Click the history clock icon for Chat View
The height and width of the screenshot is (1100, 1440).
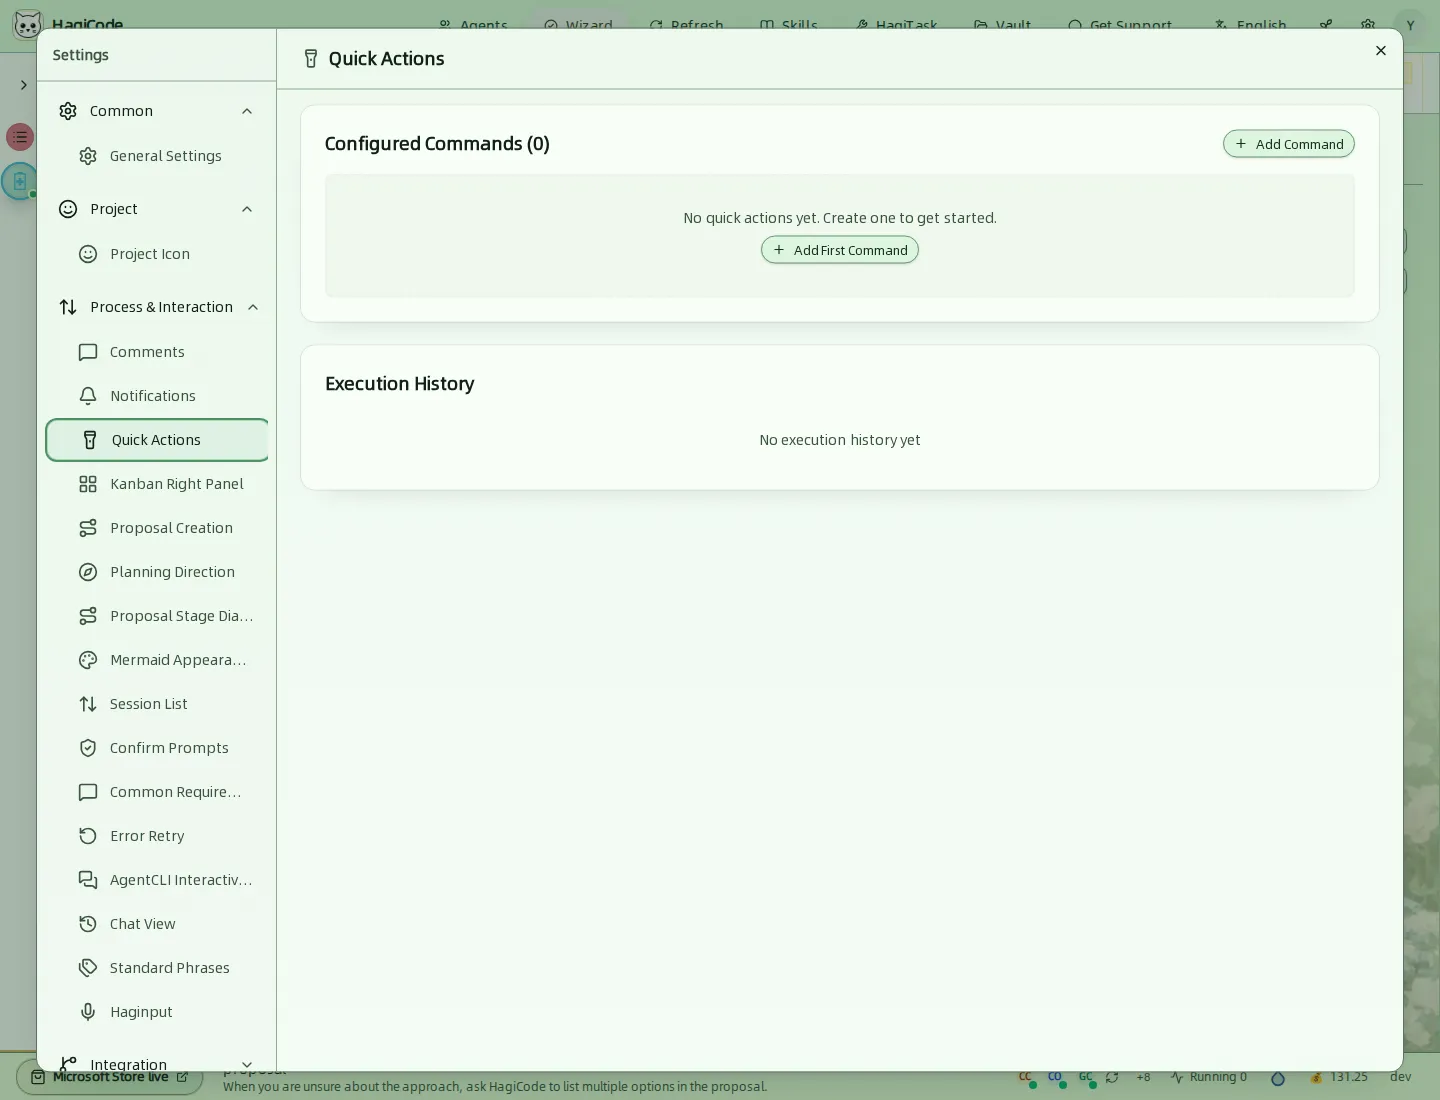88,924
